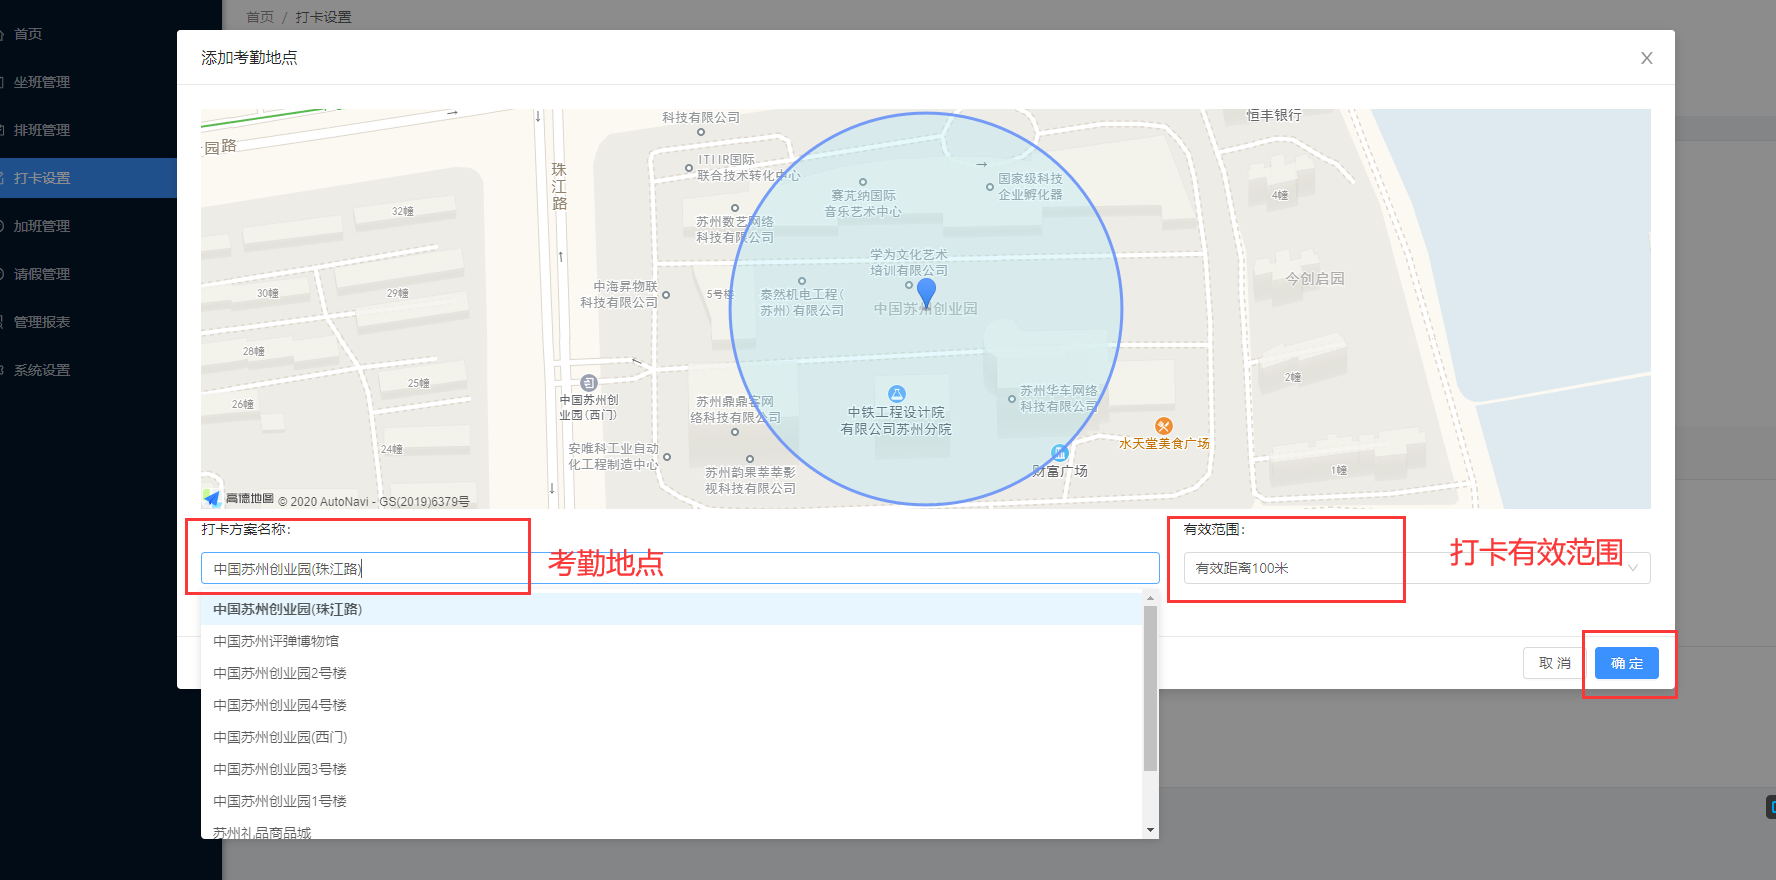This screenshot has width=1776, height=880.
Task: Click the 打卡设置 breadcrumb
Action: (323, 17)
